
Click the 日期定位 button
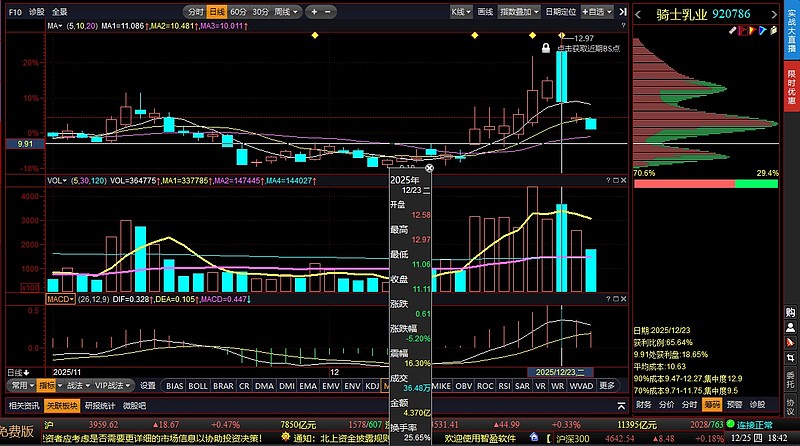click(x=560, y=12)
